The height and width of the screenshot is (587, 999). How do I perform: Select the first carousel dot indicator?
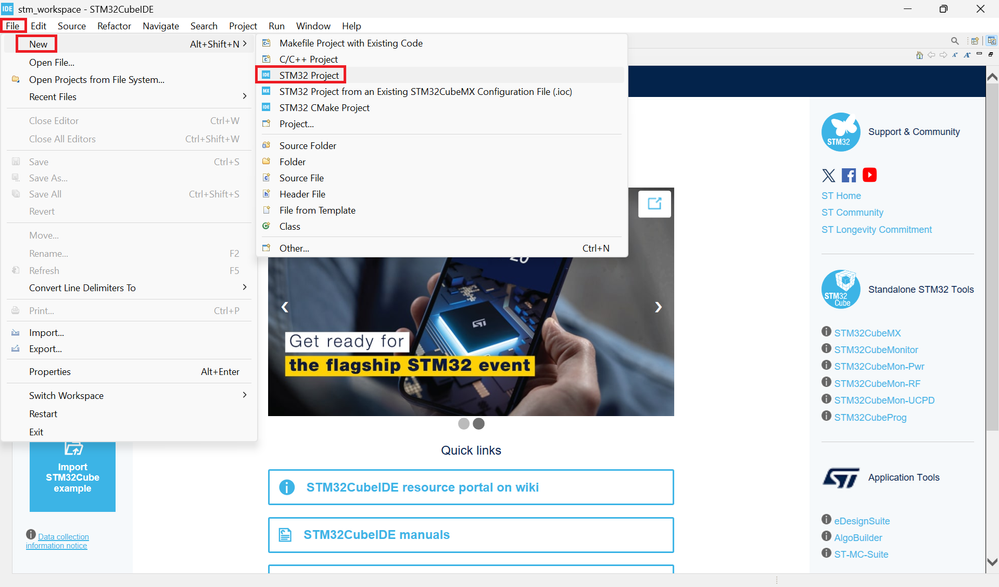pos(464,424)
